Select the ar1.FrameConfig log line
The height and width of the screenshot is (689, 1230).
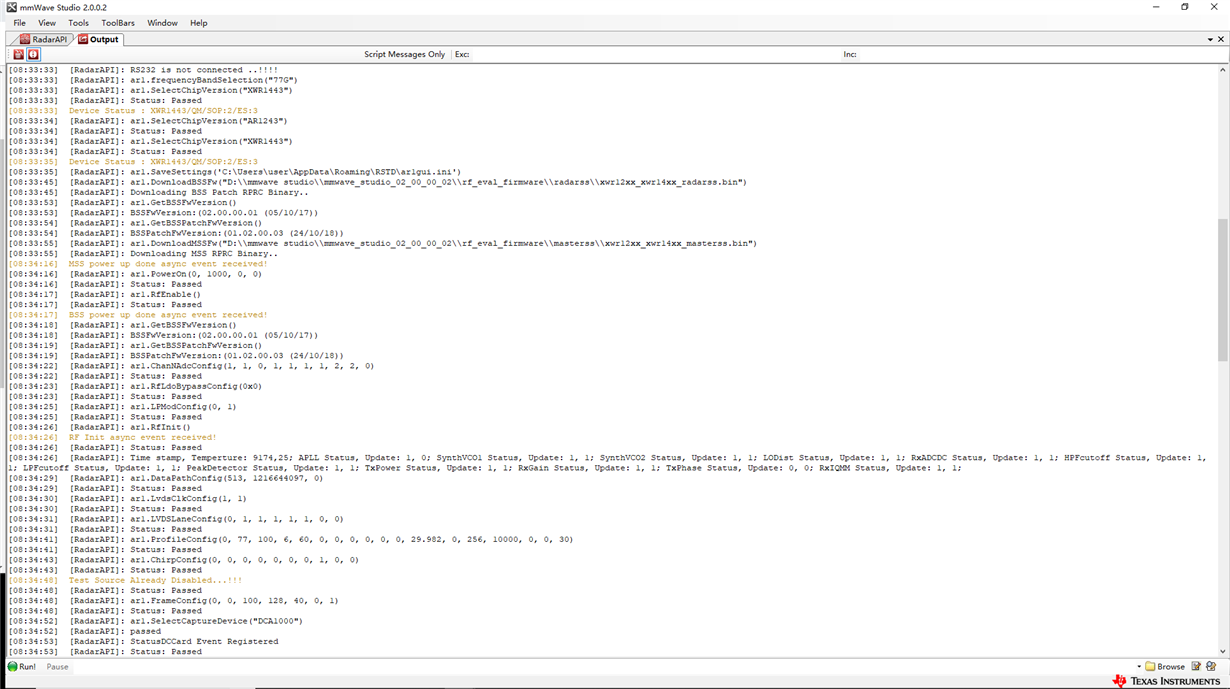pyautogui.click(x=173, y=601)
